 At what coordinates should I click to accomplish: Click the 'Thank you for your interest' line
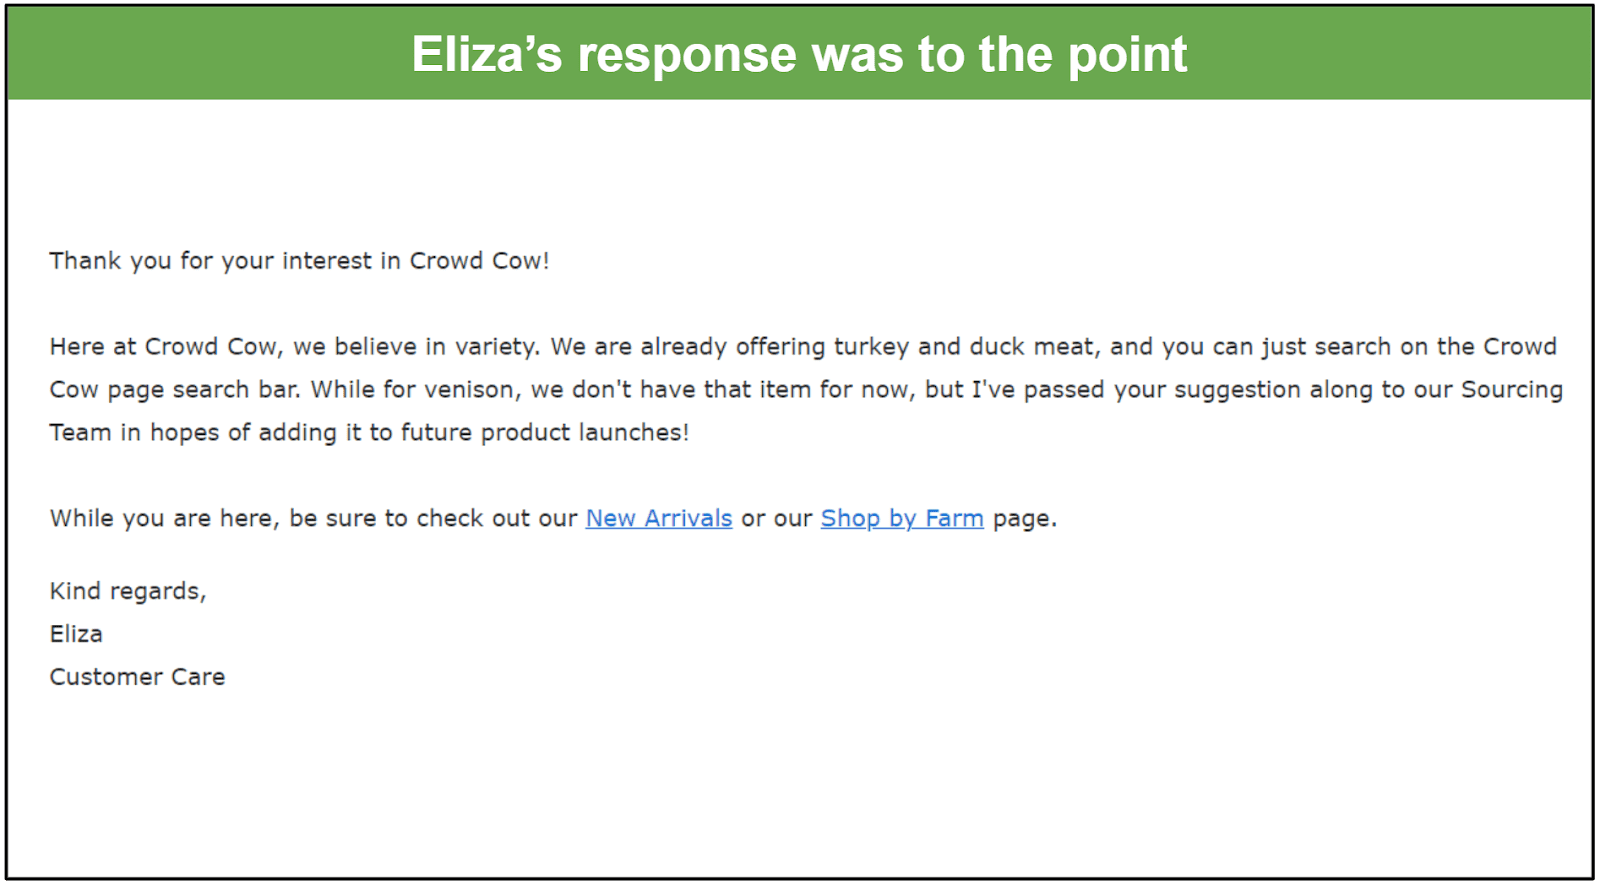click(x=299, y=261)
